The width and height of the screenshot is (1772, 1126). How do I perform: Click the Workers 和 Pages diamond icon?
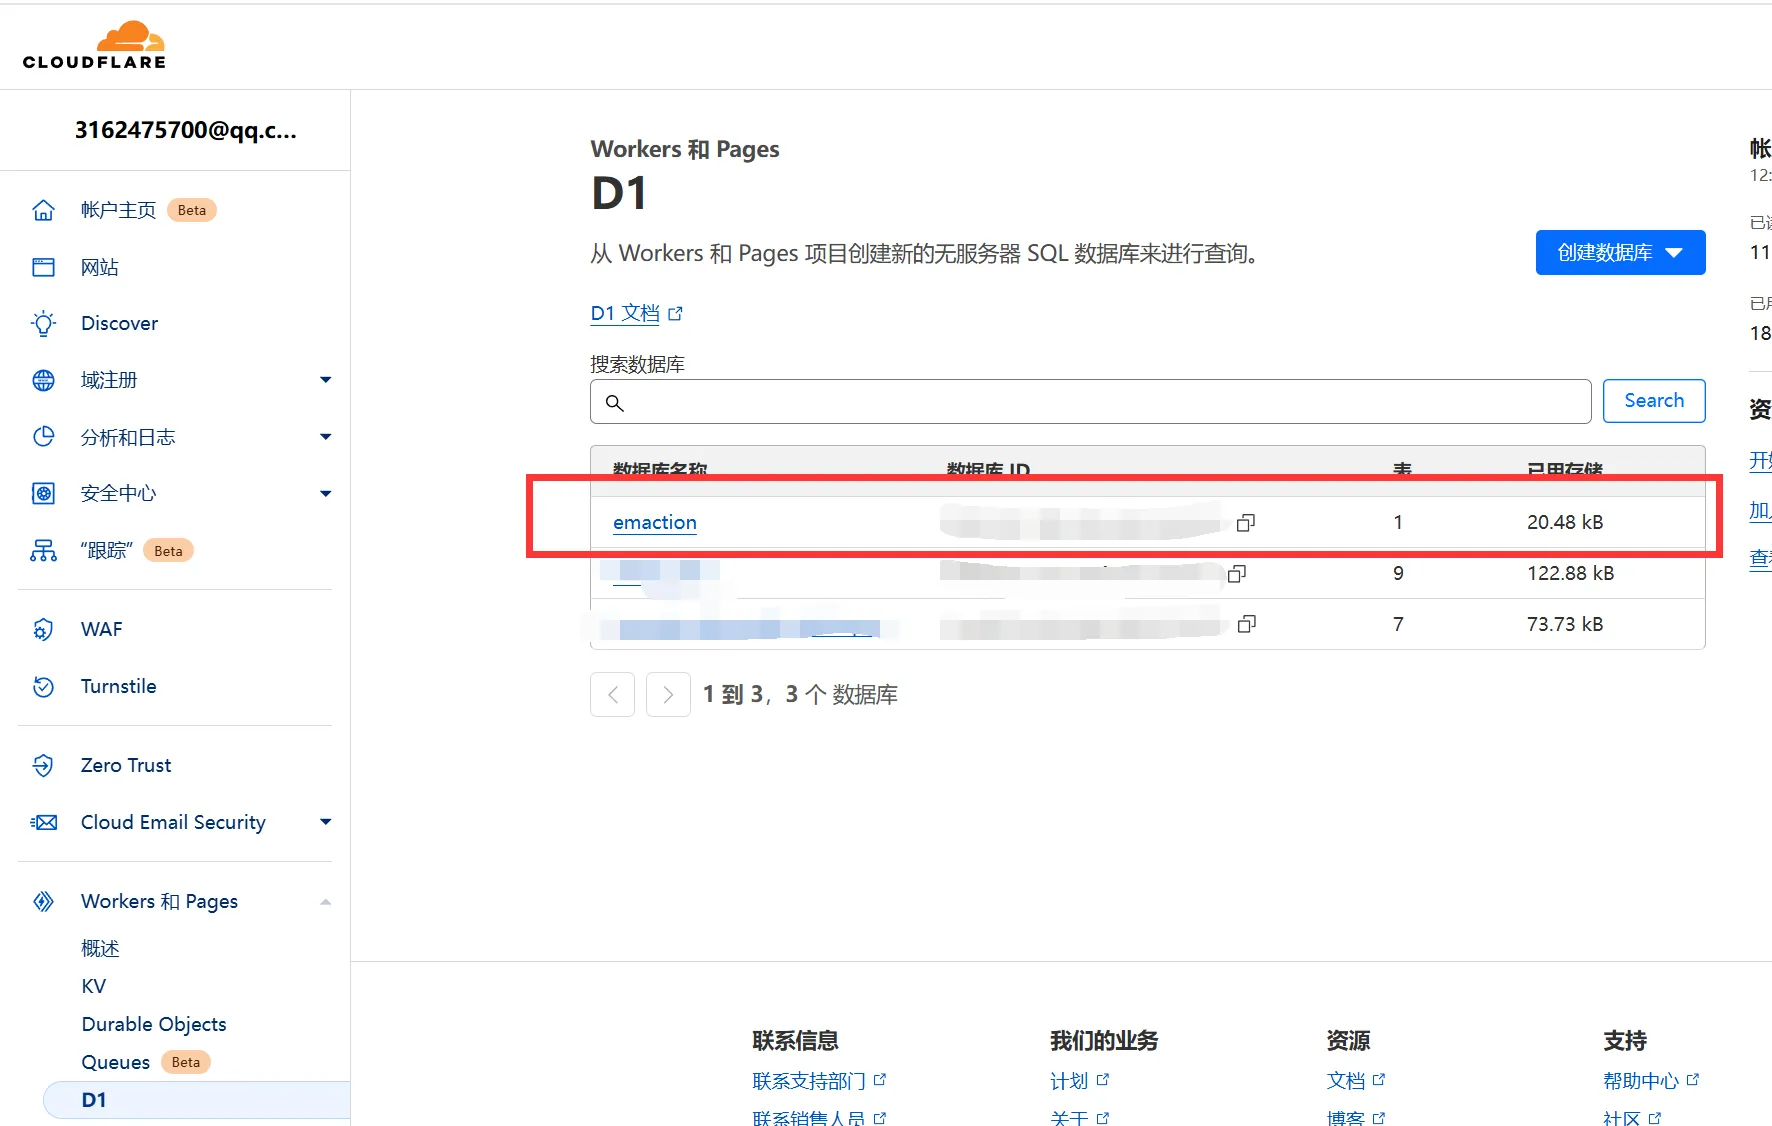(x=44, y=901)
